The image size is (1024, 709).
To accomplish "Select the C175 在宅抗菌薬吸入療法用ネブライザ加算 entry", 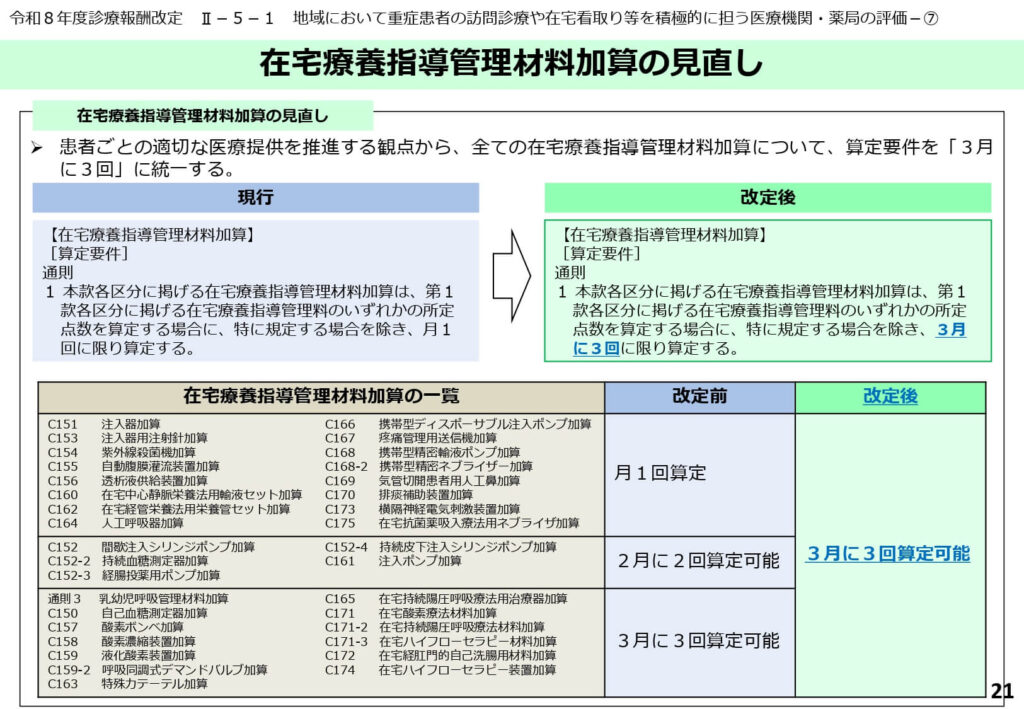I will click(x=452, y=522).
